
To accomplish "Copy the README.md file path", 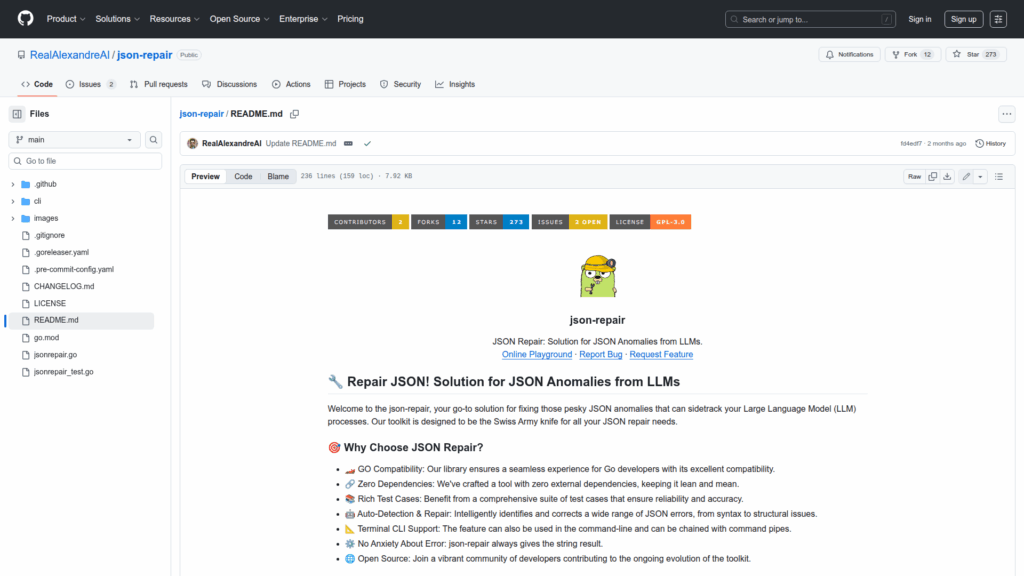I will click(295, 114).
